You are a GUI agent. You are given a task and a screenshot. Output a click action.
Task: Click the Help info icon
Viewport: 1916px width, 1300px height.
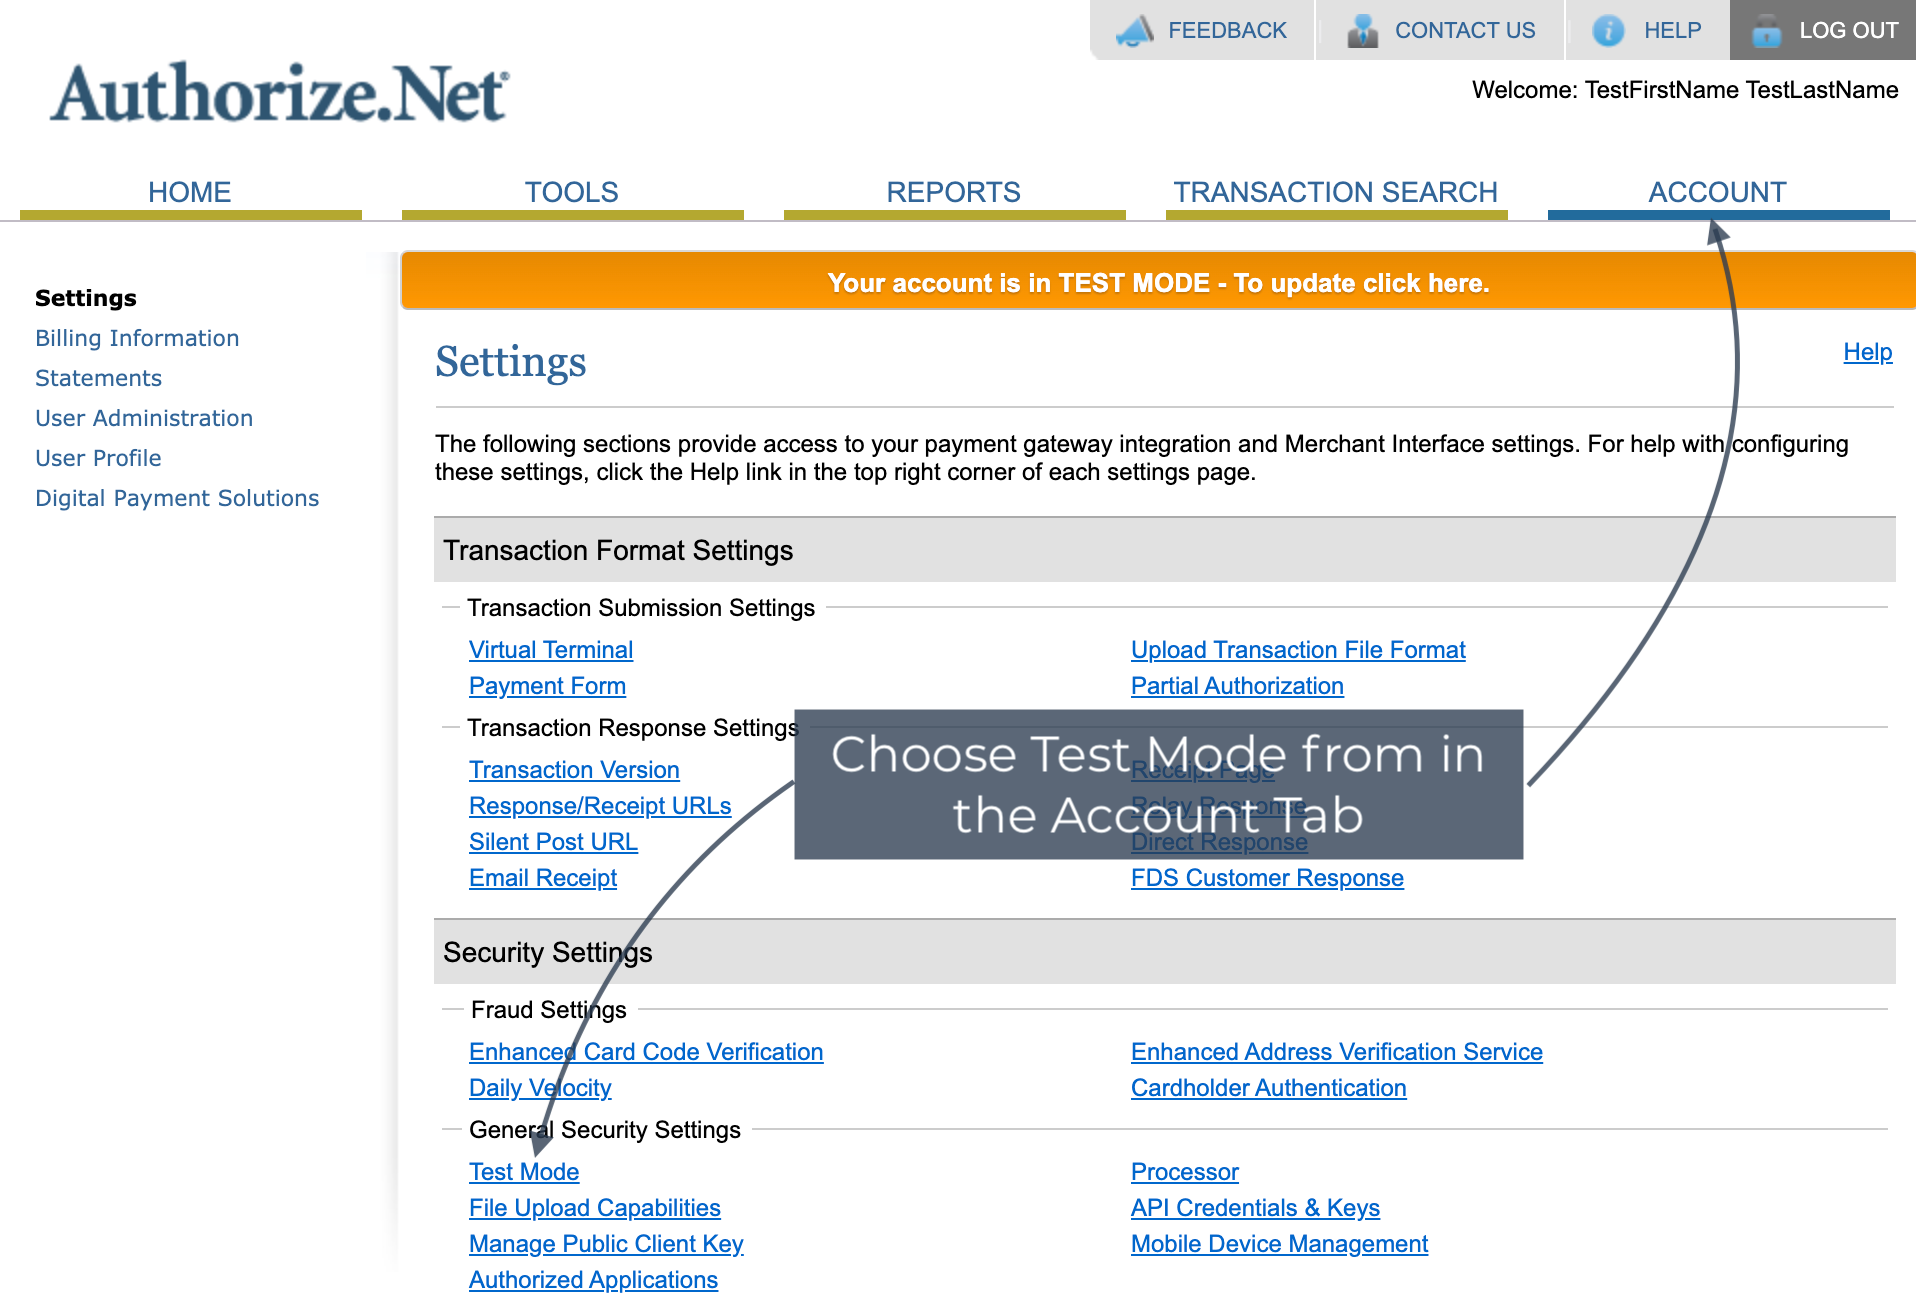click(x=1608, y=31)
